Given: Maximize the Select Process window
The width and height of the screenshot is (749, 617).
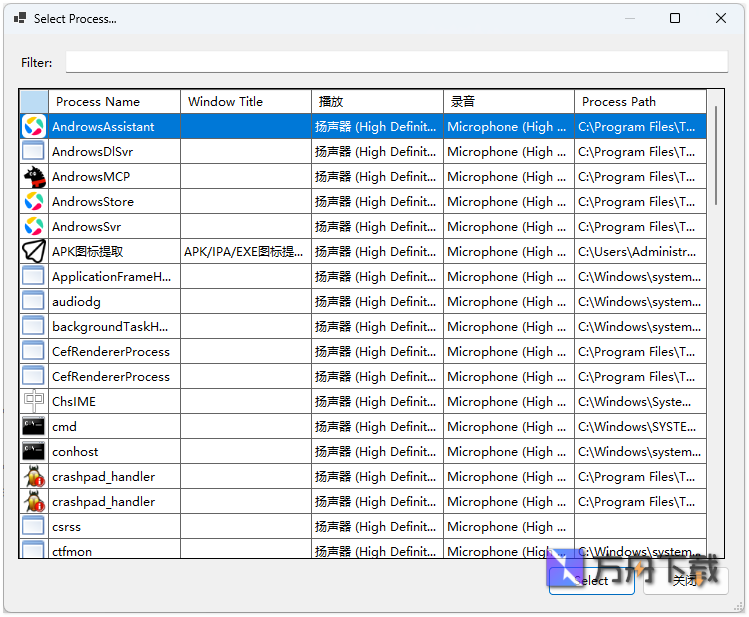Looking at the screenshot, I should (x=674, y=18).
